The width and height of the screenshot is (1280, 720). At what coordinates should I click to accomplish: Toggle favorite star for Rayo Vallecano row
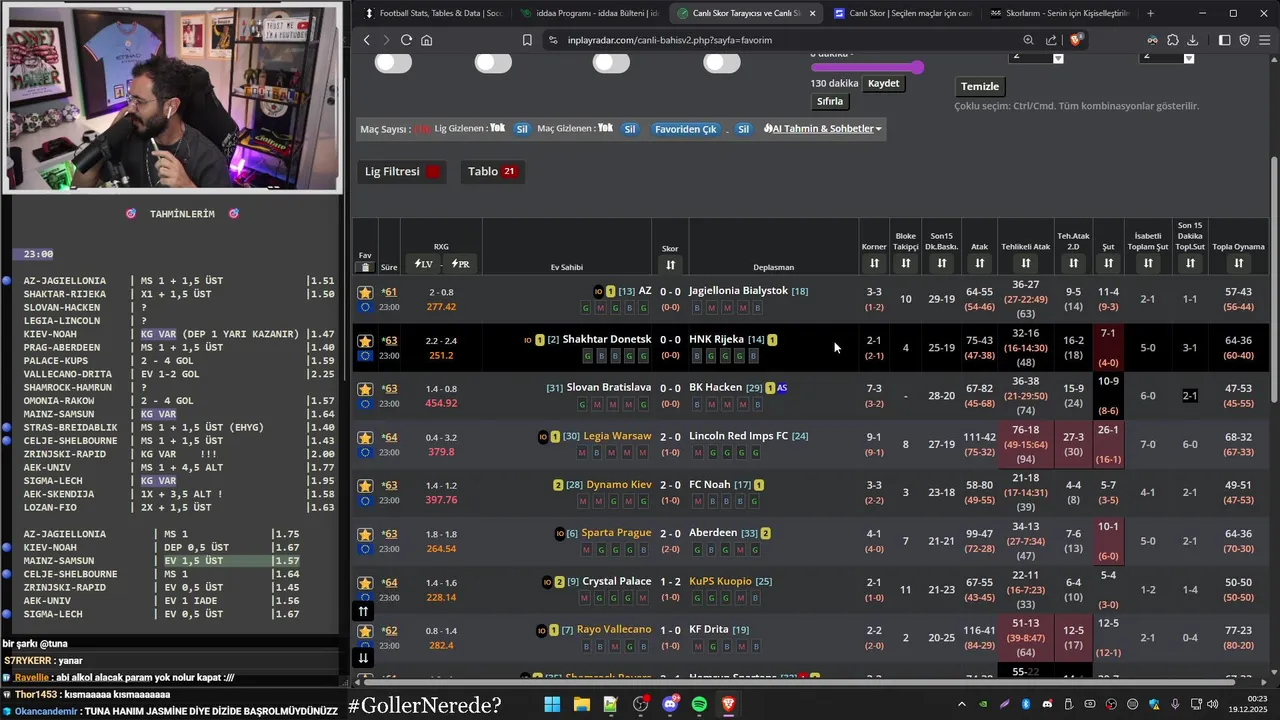pyautogui.click(x=365, y=631)
